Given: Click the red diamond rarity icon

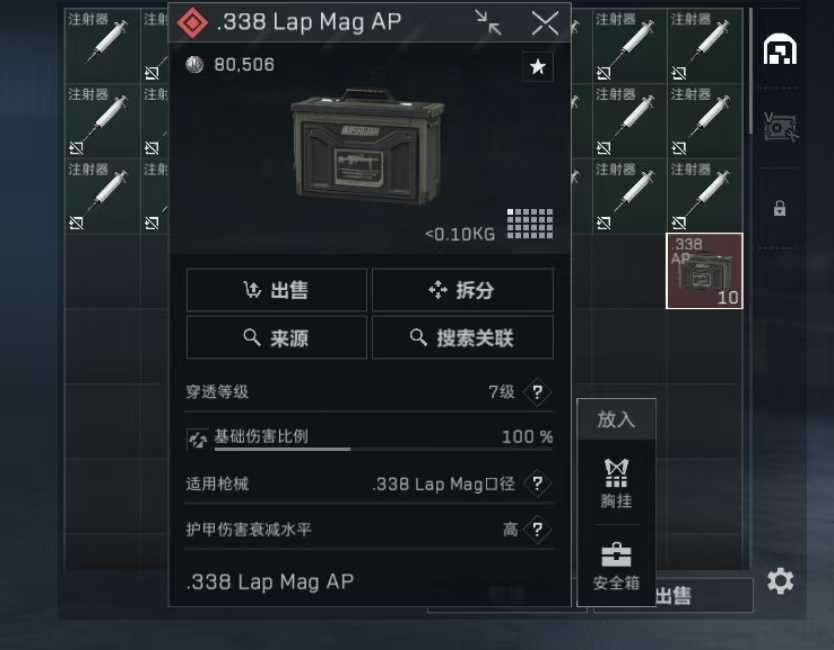Looking at the screenshot, I should 193,23.
